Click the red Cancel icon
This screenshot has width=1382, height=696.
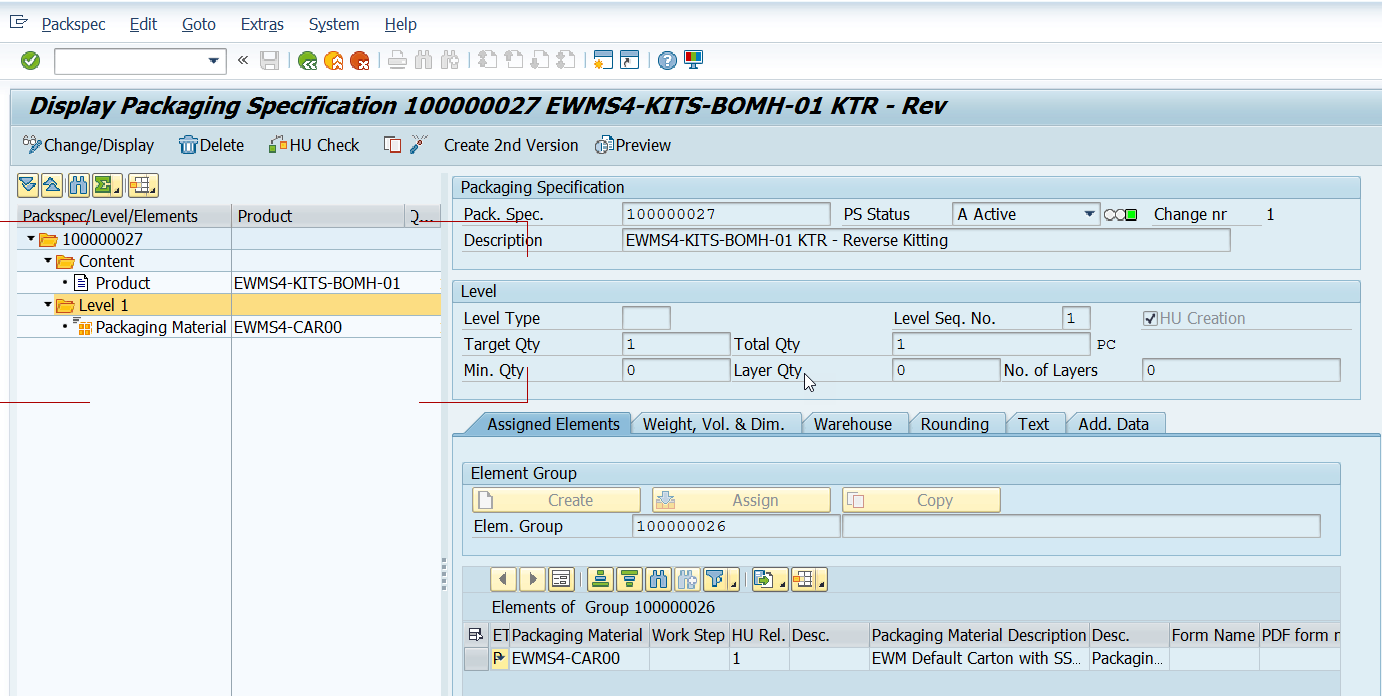360,61
